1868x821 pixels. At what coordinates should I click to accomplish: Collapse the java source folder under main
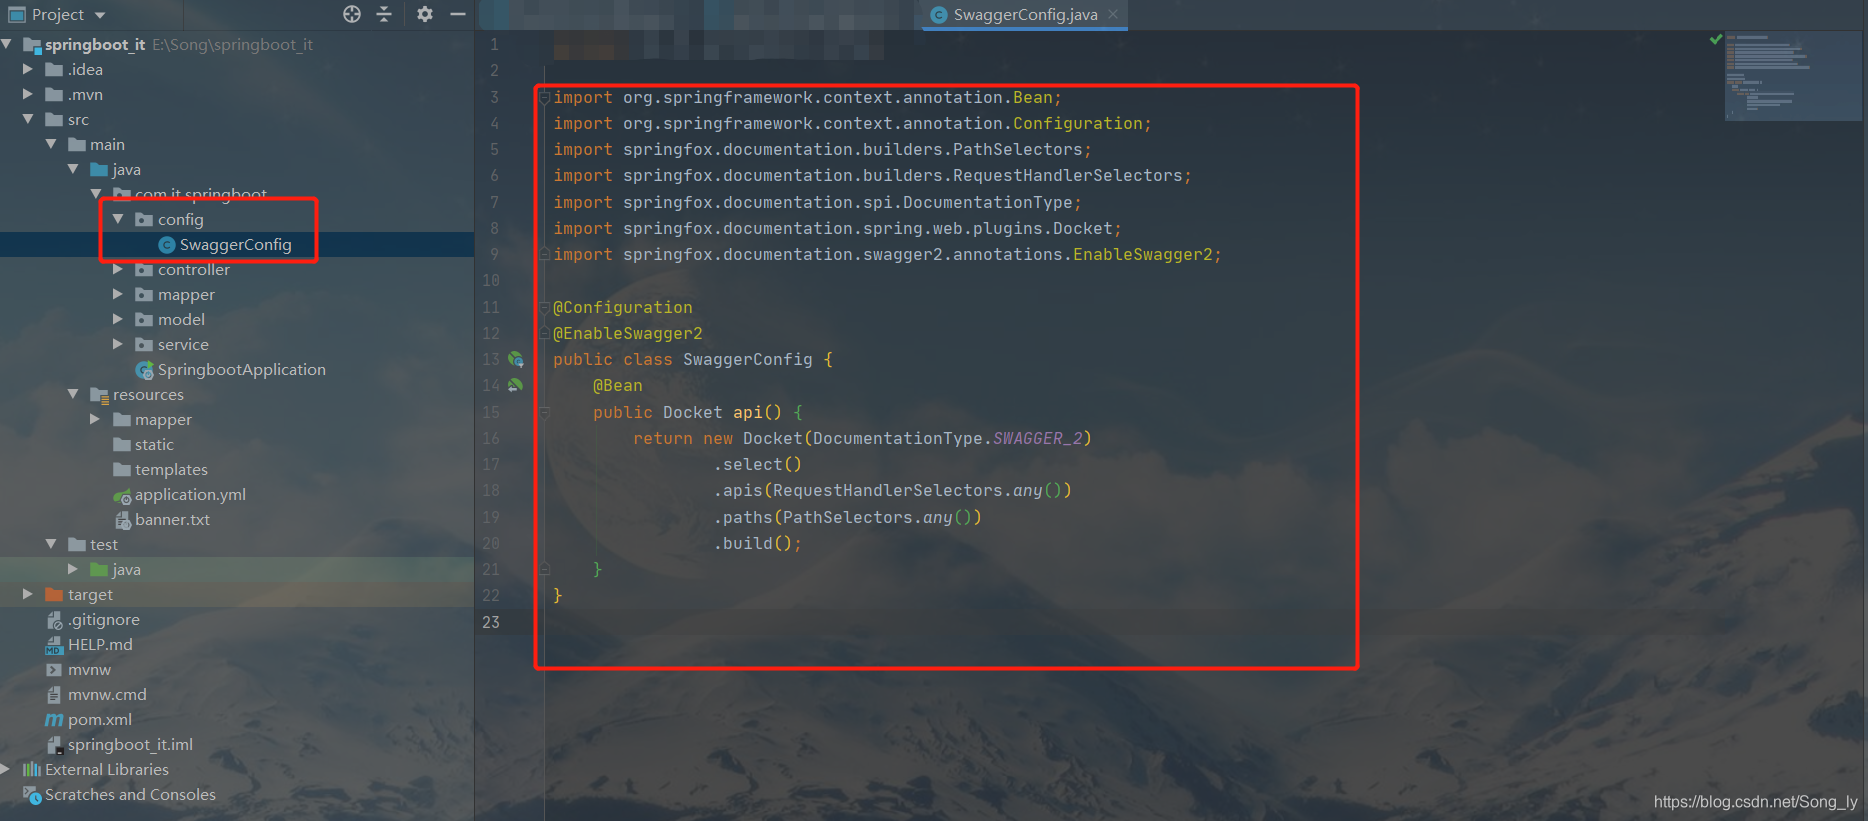coord(73,169)
